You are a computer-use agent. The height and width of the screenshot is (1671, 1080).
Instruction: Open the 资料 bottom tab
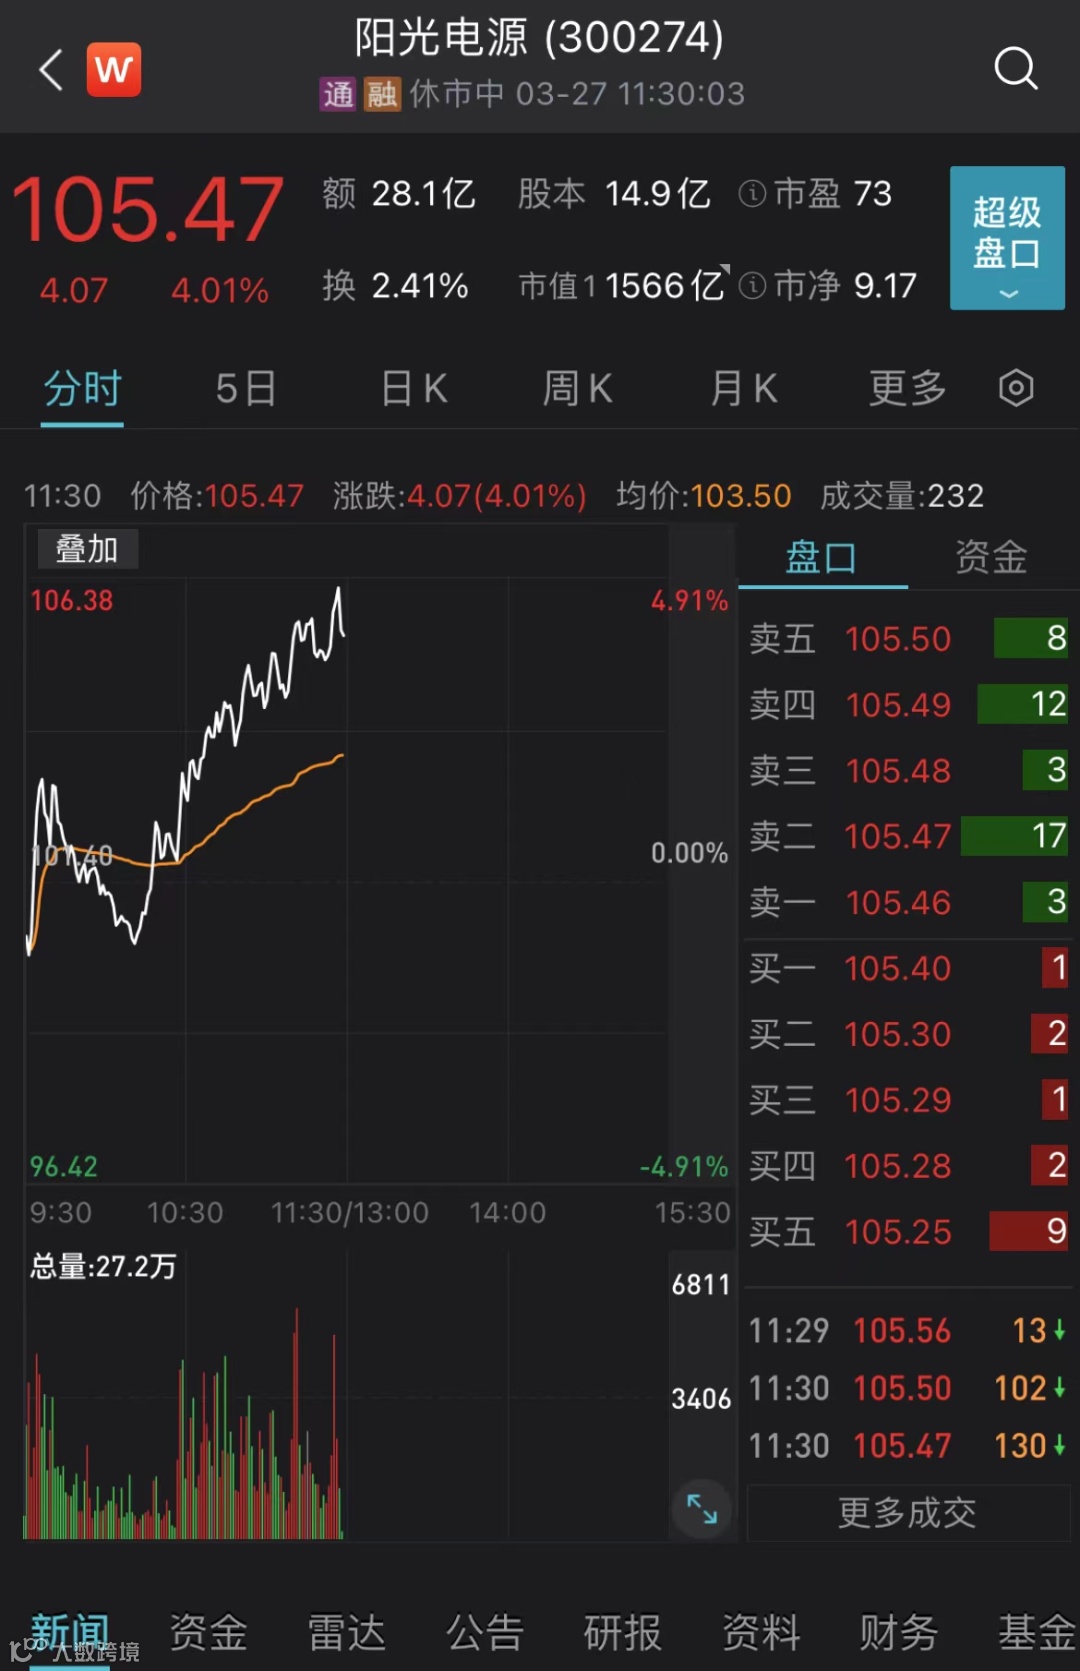[x=761, y=1632]
